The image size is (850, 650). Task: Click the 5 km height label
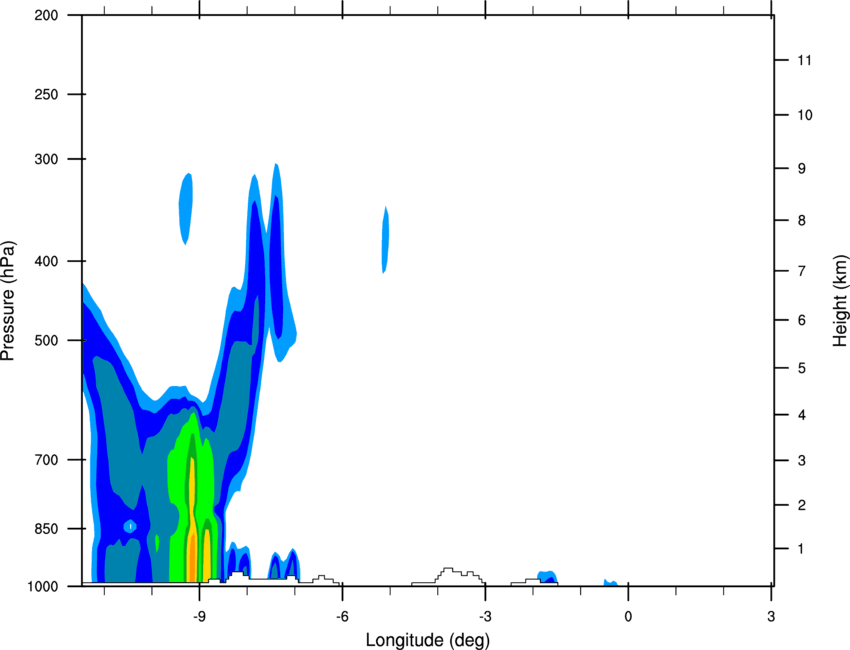pos(801,368)
